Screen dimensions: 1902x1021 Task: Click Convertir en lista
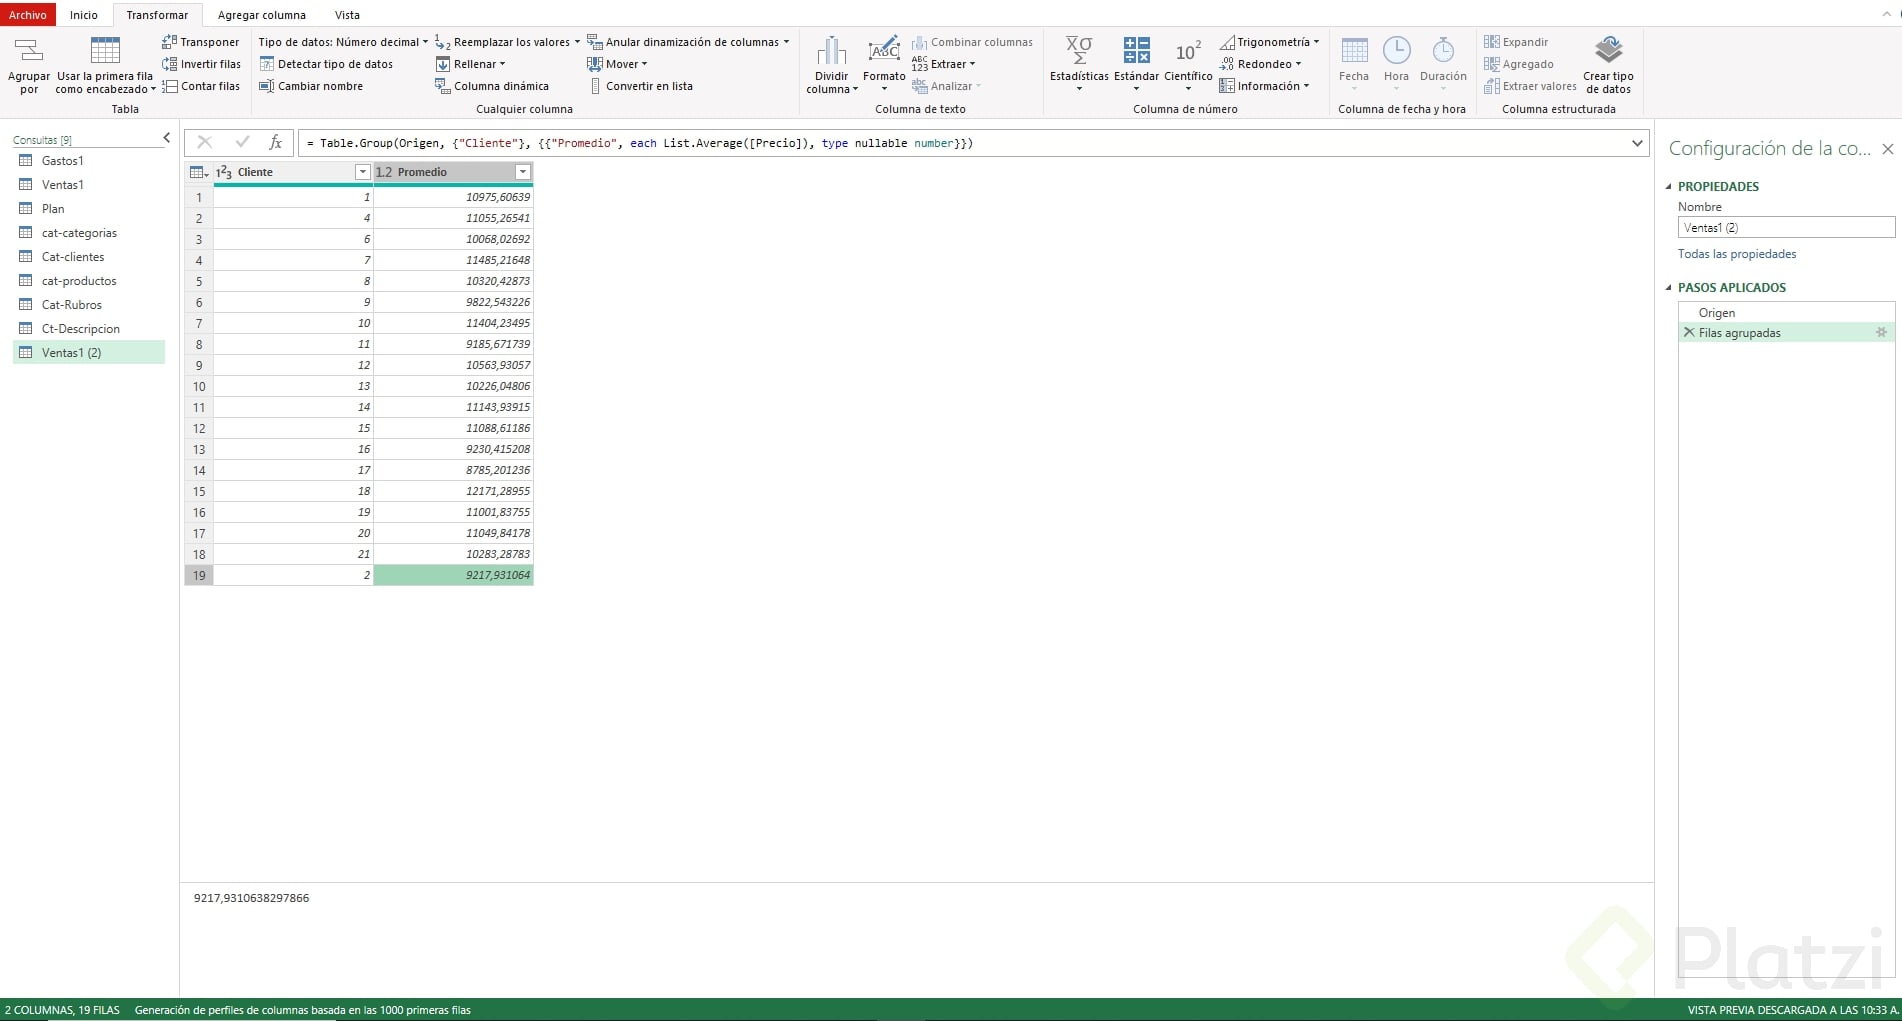(640, 86)
